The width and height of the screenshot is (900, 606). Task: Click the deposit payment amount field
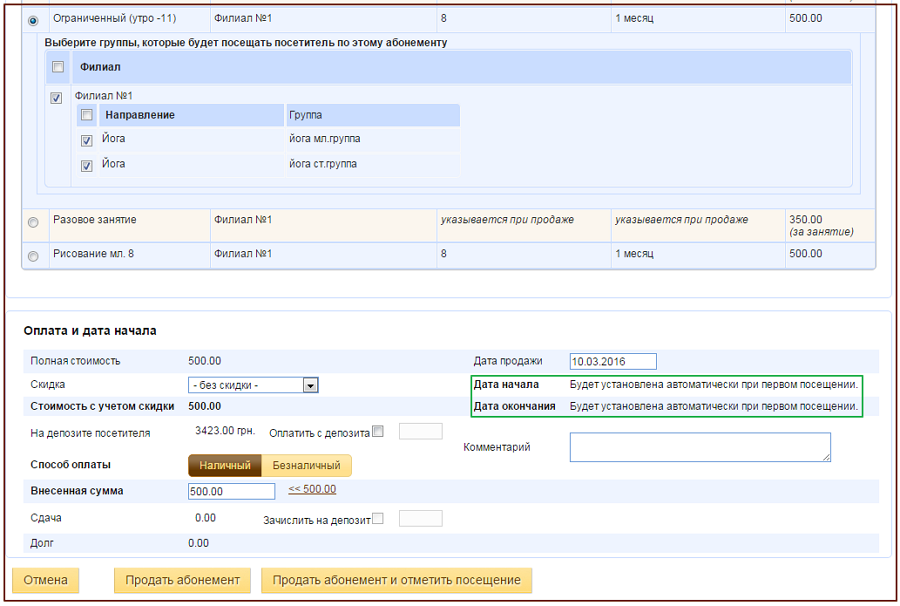point(421,431)
